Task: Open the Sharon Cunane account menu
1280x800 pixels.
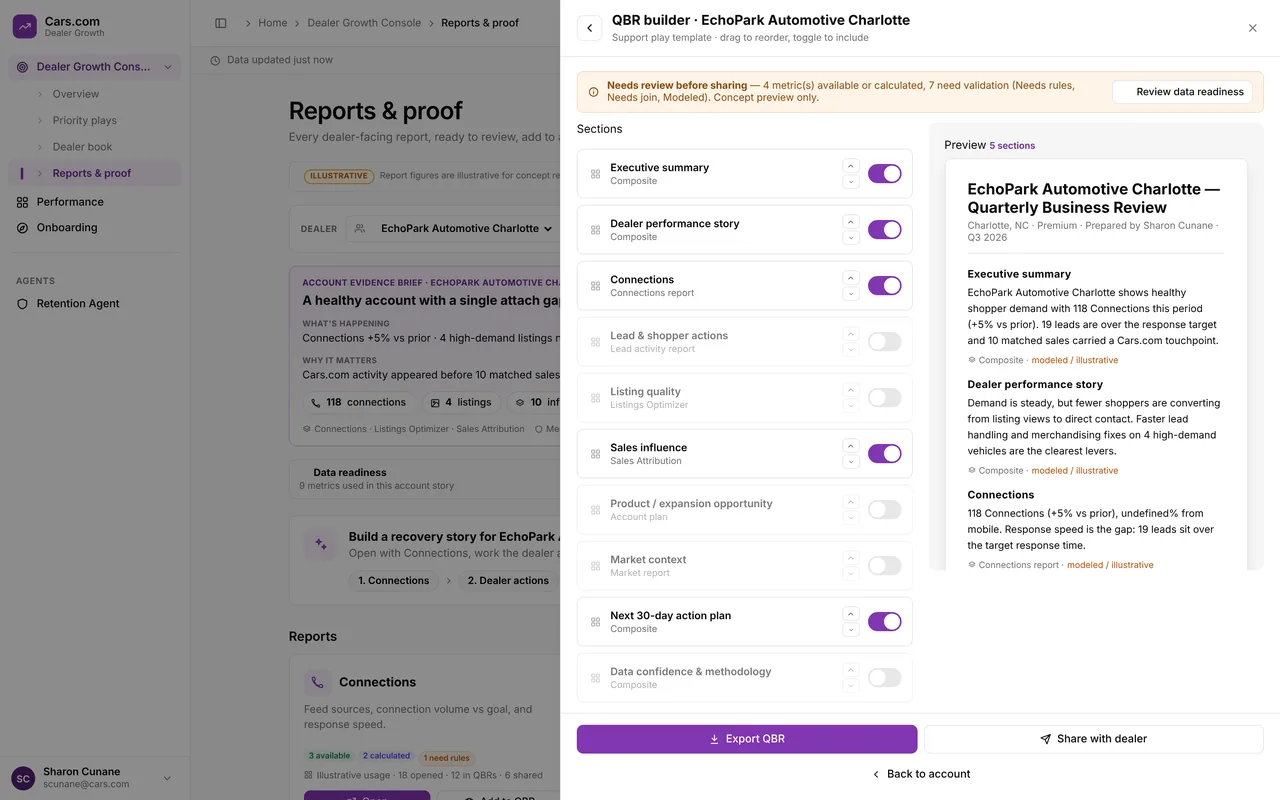Action: click(94, 778)
